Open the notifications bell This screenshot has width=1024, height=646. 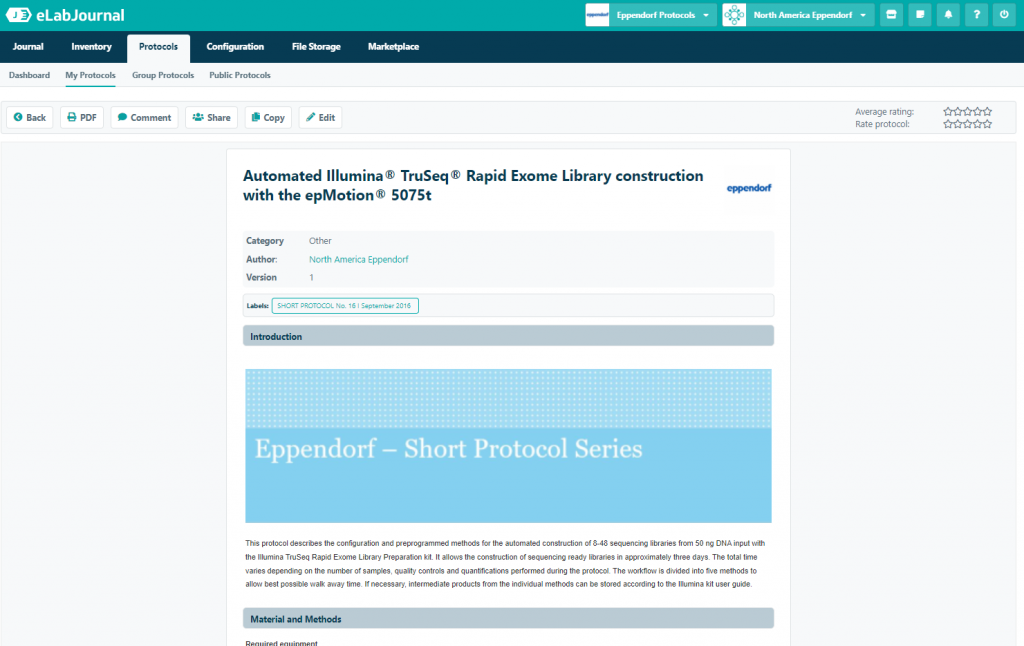pyautogui.click(x=948, y=14)
